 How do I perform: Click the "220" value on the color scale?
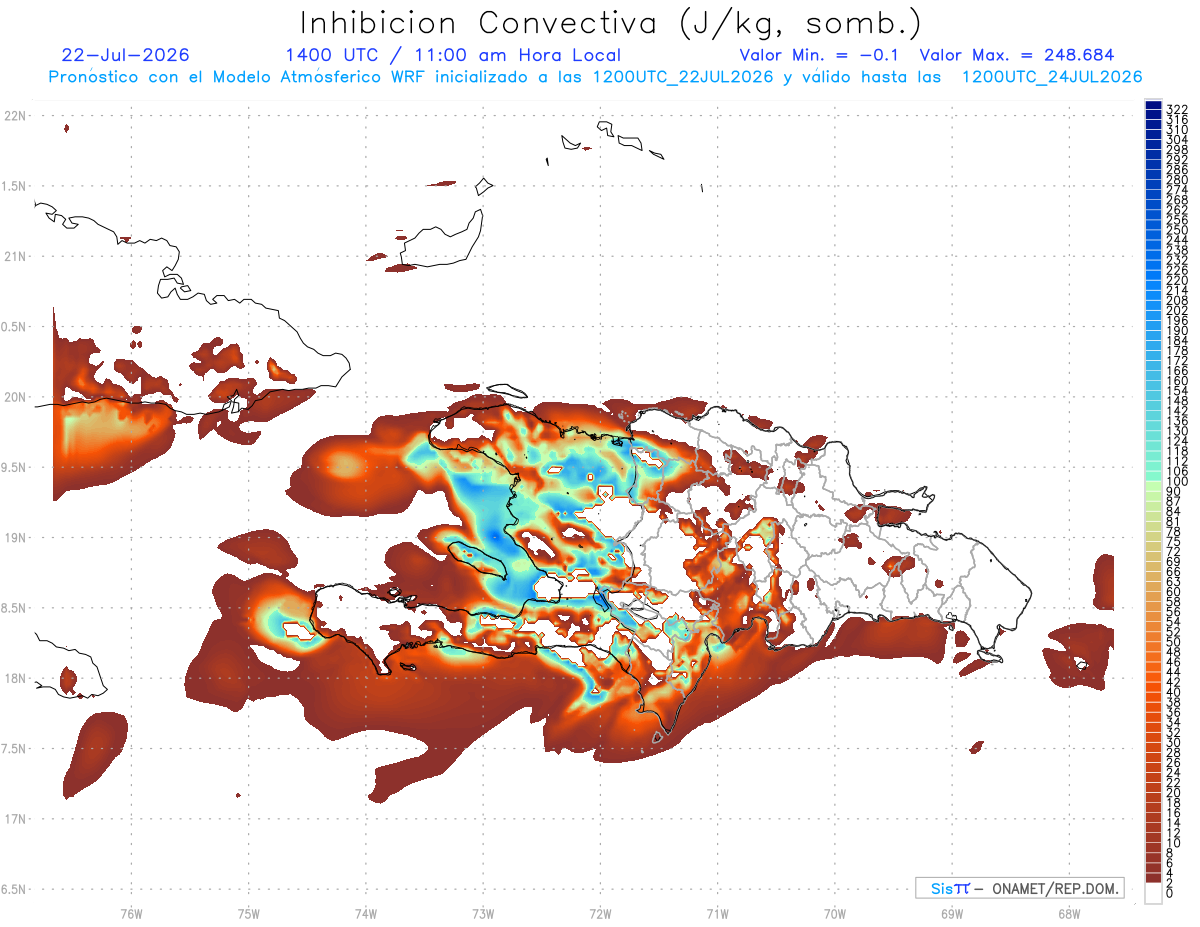tap(1177, 280)
